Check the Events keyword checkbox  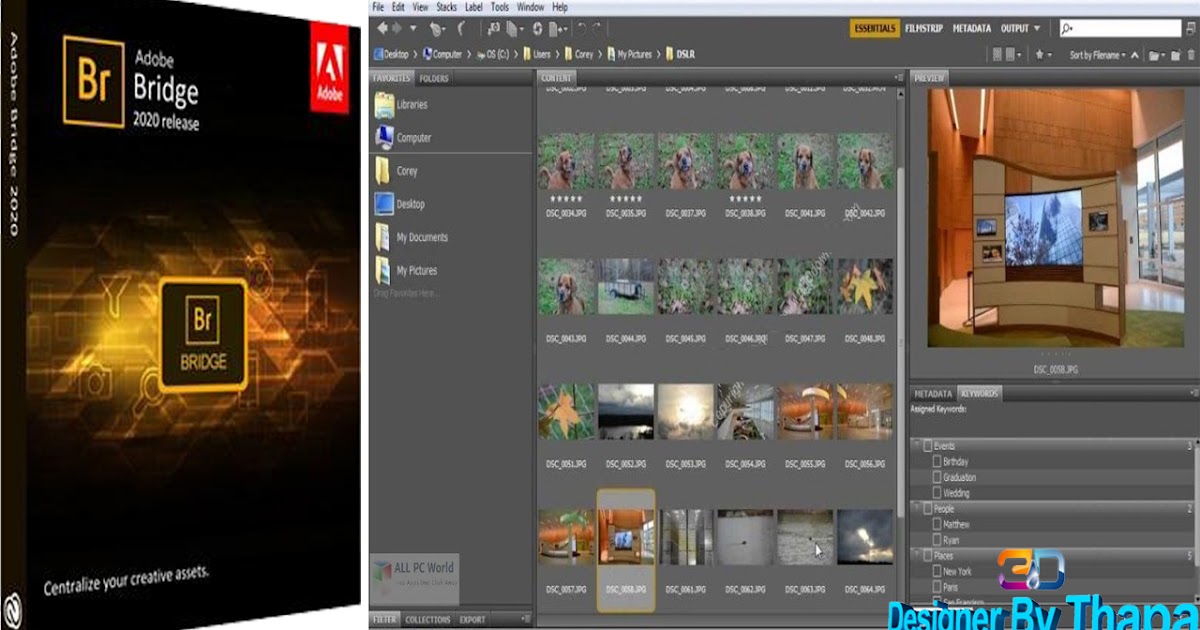[927, 445]
